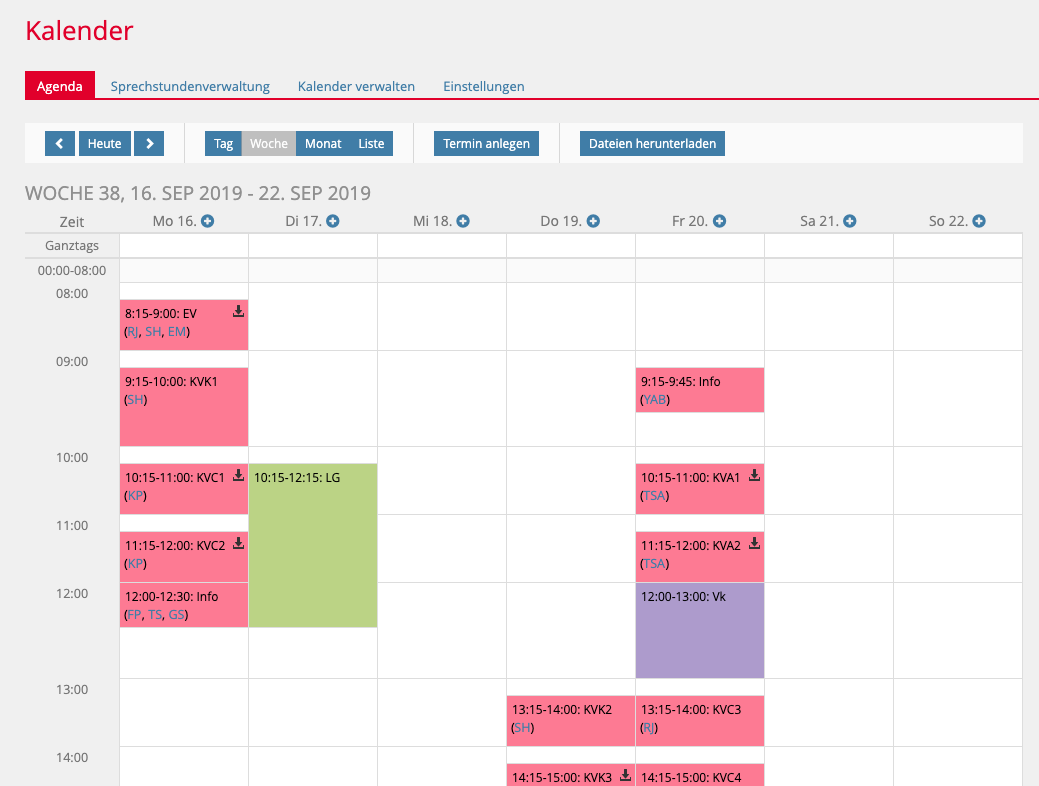Download files of Monday KVC1 event
Screen dimensions: 1039x786
tap(238, 476)
